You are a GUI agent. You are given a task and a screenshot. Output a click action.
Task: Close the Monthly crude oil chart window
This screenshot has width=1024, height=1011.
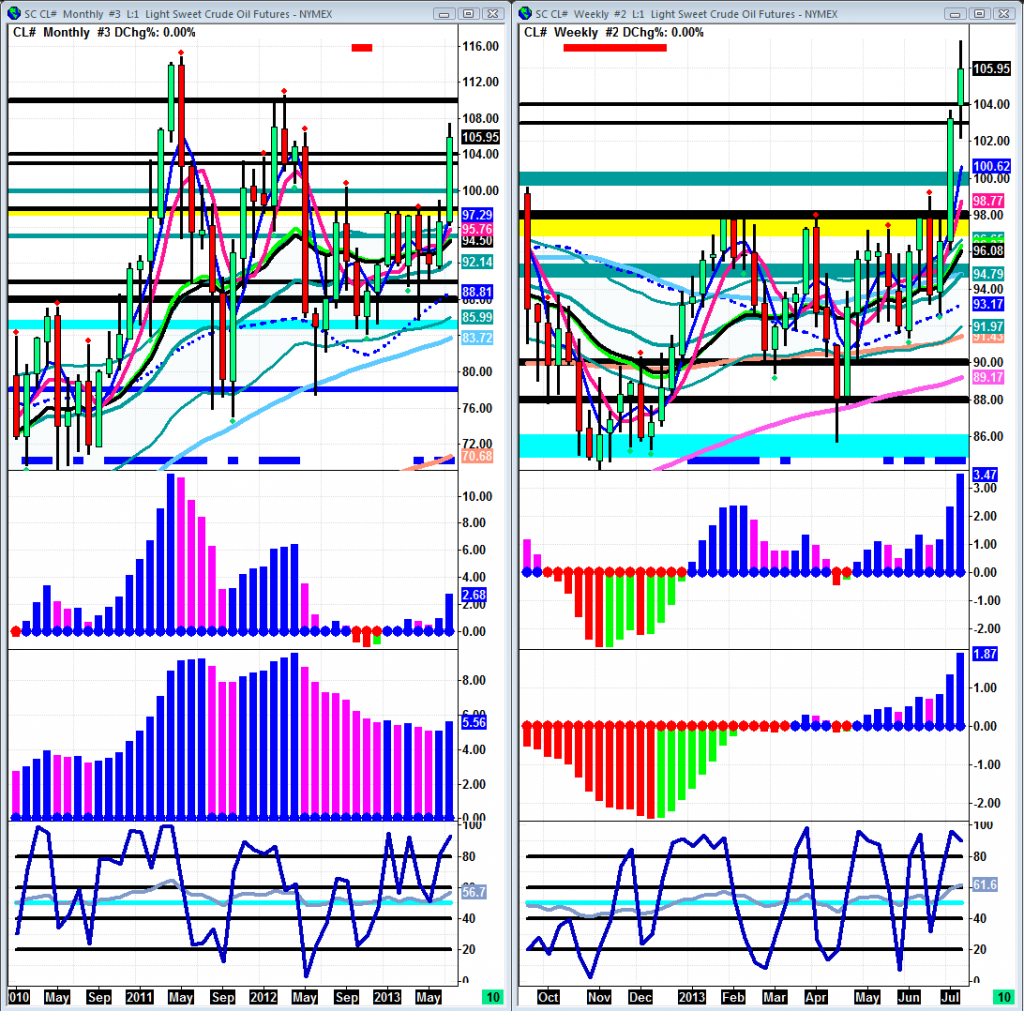493,12
